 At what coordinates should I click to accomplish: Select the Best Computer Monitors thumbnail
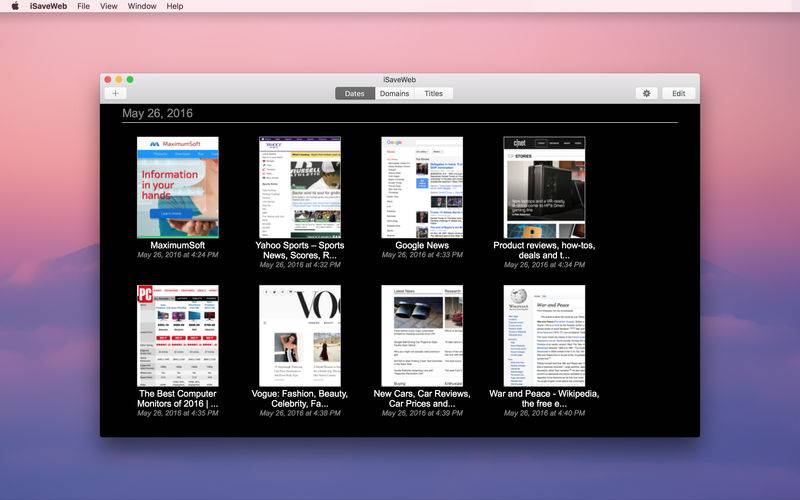[178, 336]
